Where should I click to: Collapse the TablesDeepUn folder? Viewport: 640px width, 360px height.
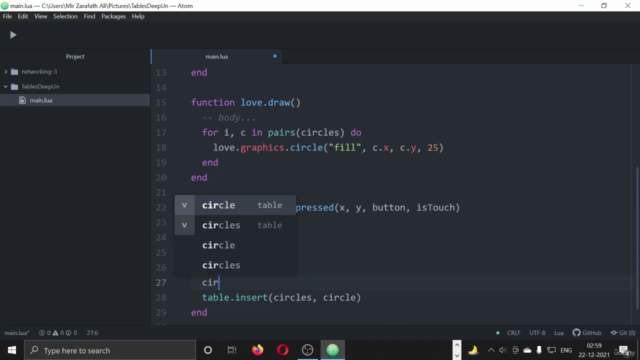pos(6,87)
